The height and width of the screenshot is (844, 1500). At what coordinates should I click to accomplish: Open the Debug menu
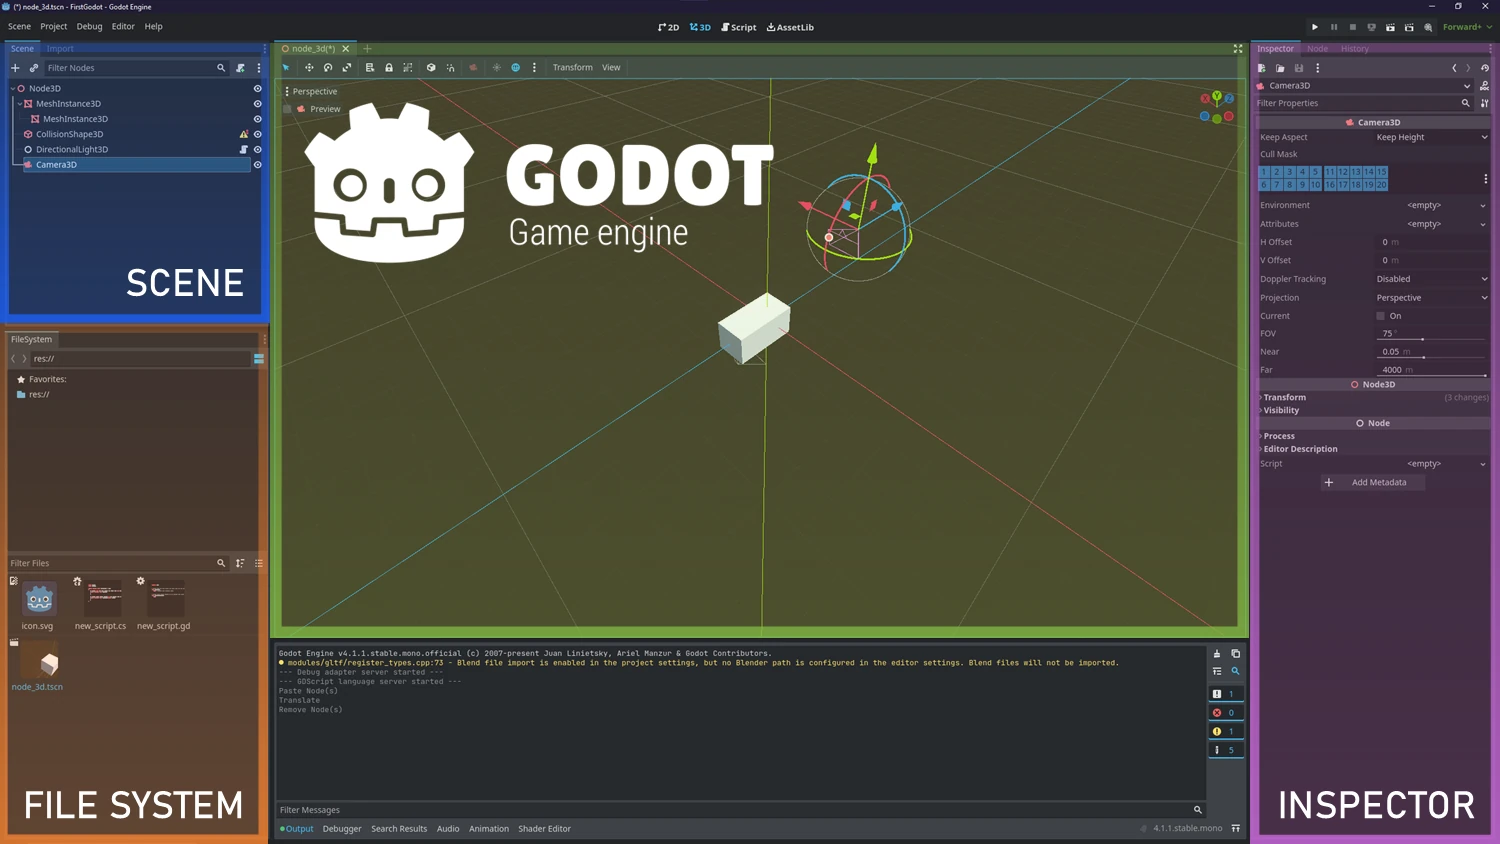89,27
